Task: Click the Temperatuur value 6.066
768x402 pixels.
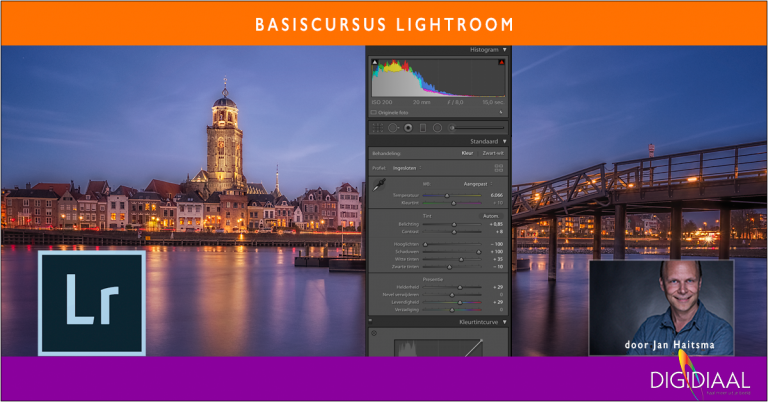Action: (x=497, y=195)
